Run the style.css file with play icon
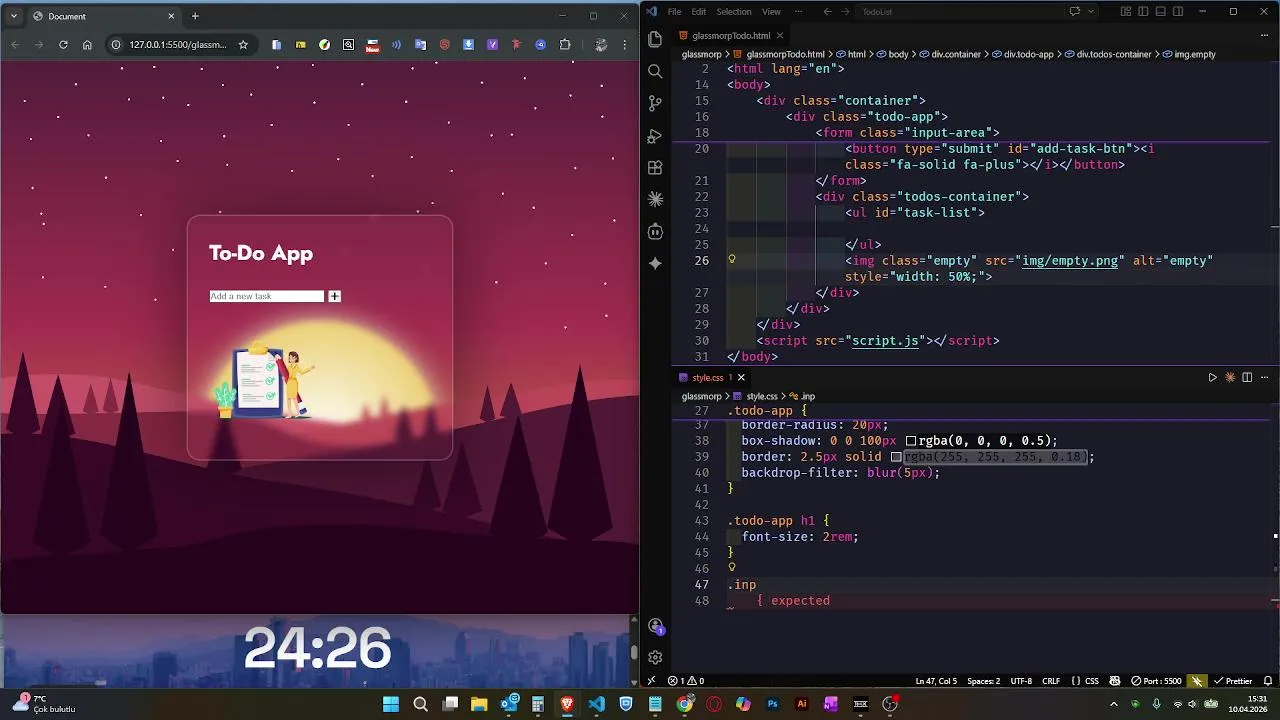Viewport: 1280px width, 720px height. (x=1213, y=378)
